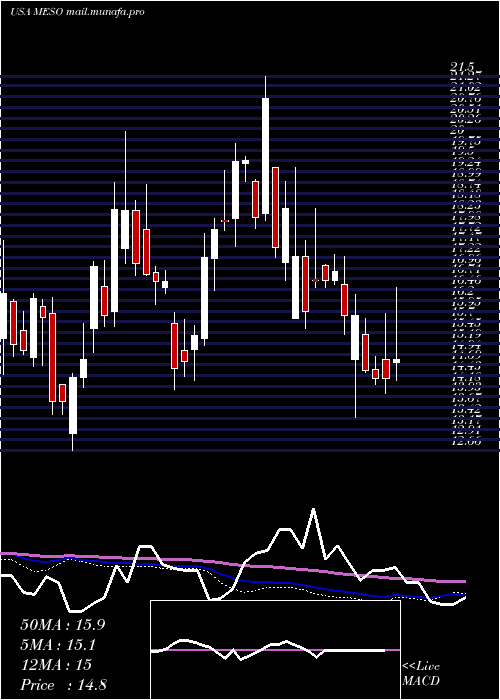Click the MACD inset chart panel
The image size is (500, 700).
(275, 650)
